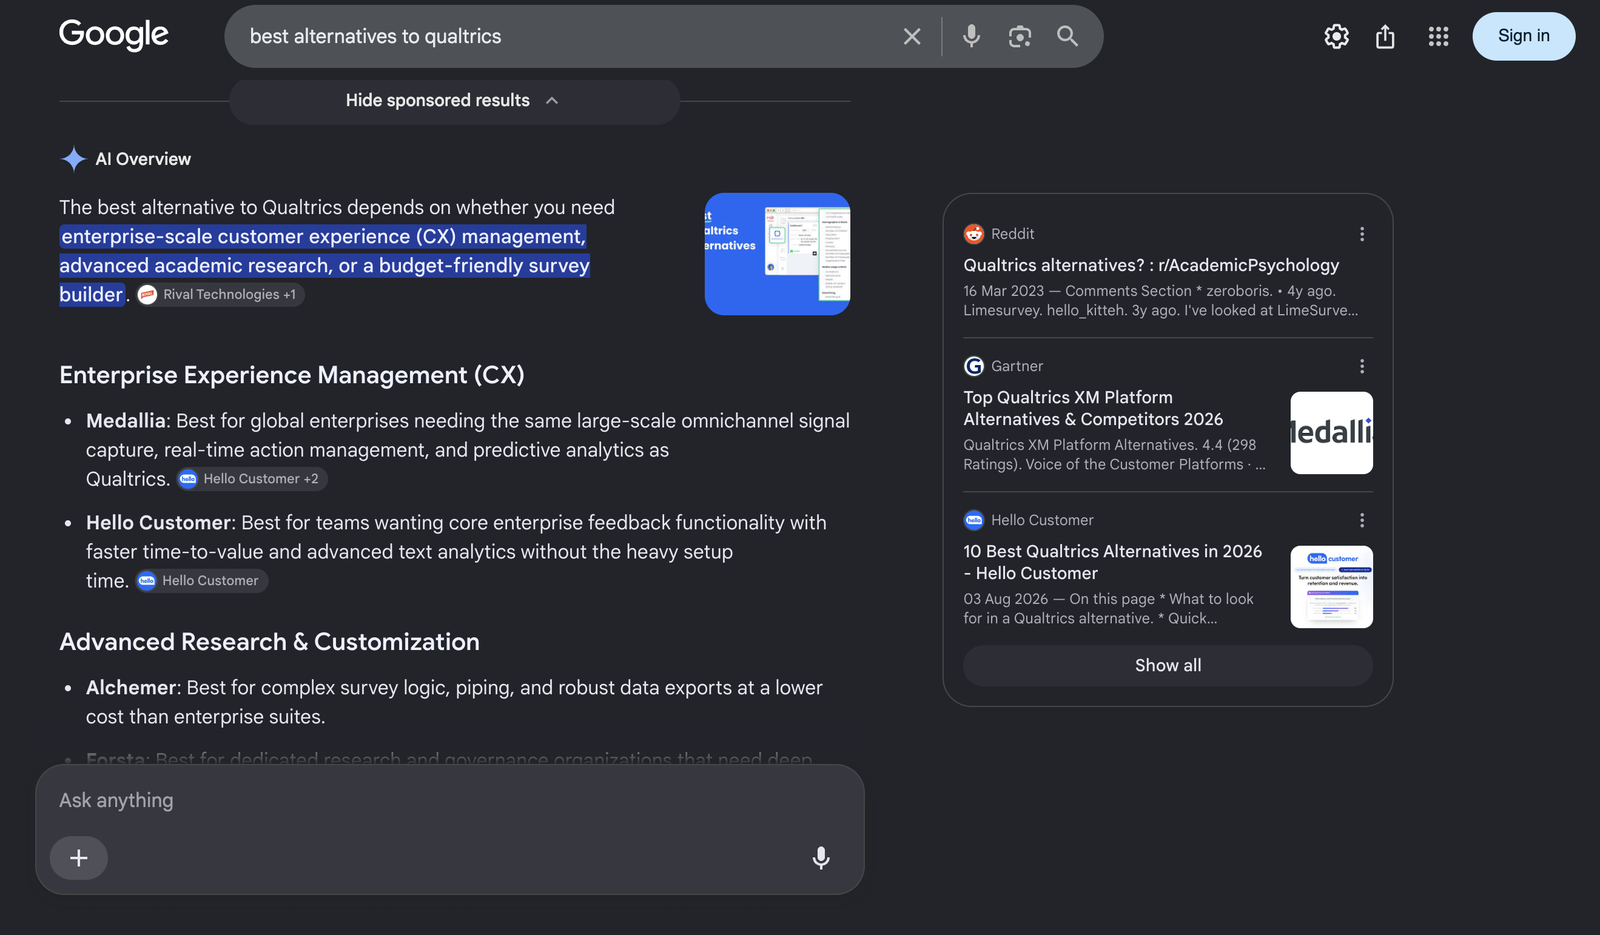Open search by image (Google Lens)
The image size is (1600, 935).
(1020, 37)
